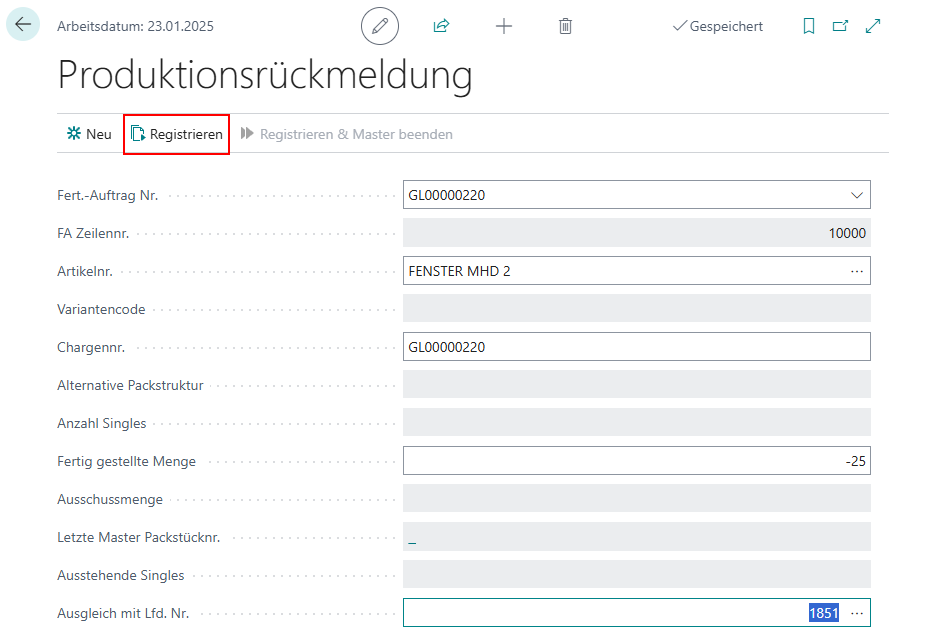926x642 pixels.
Task: Open Ausgleich mit Lfd. Nr. lookup ellipsis
Action: [856, 613]
